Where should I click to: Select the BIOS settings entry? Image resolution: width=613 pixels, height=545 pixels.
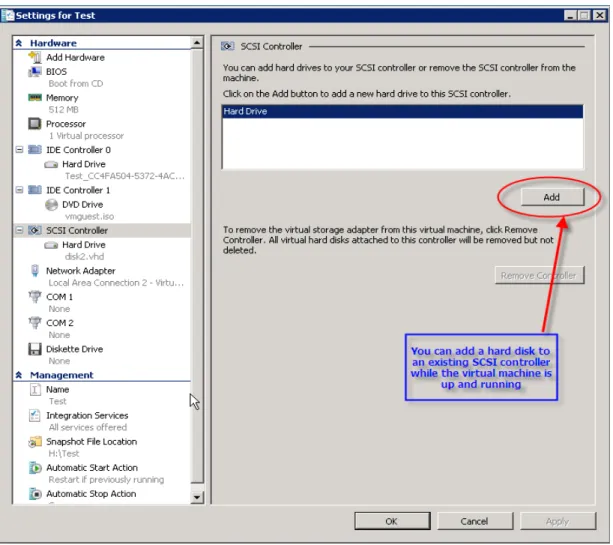click(56, 72)
